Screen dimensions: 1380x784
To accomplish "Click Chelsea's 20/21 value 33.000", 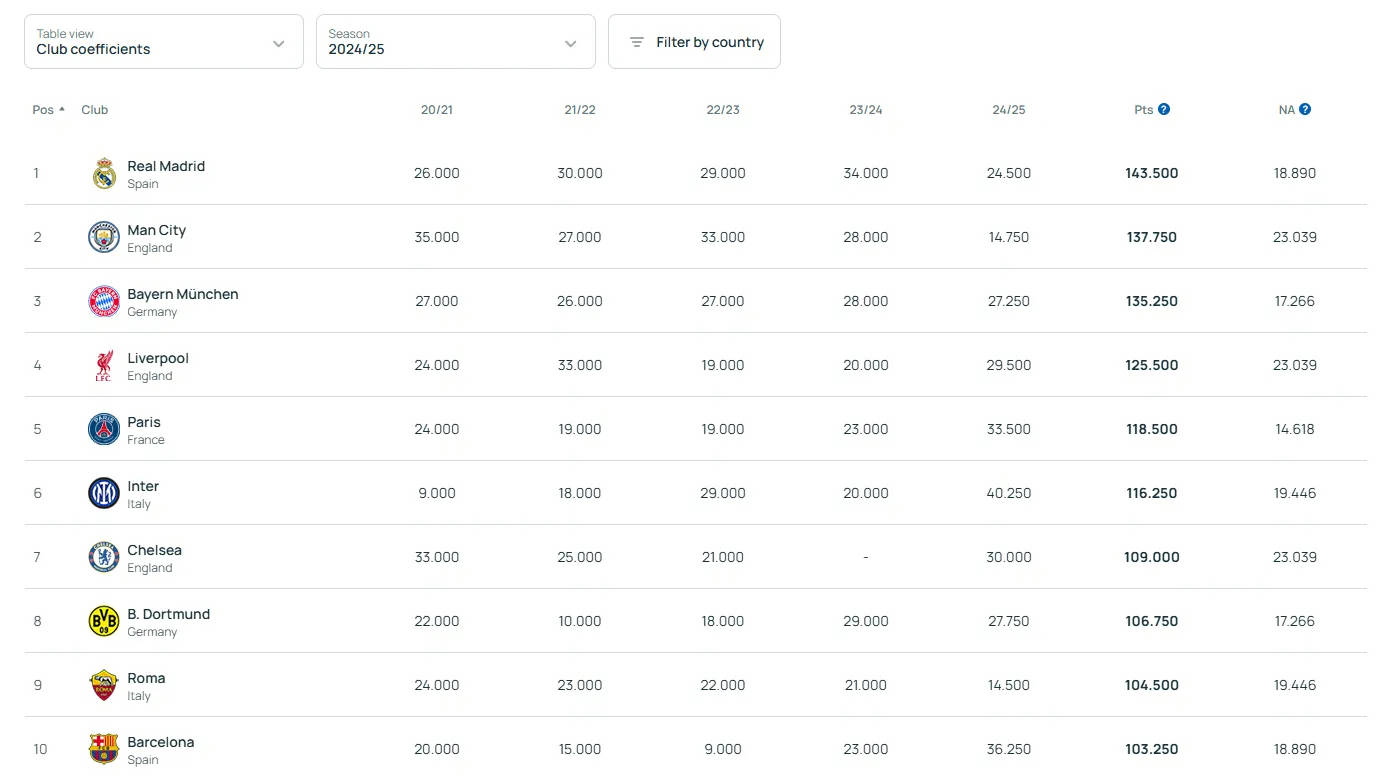I will (437, 557).
